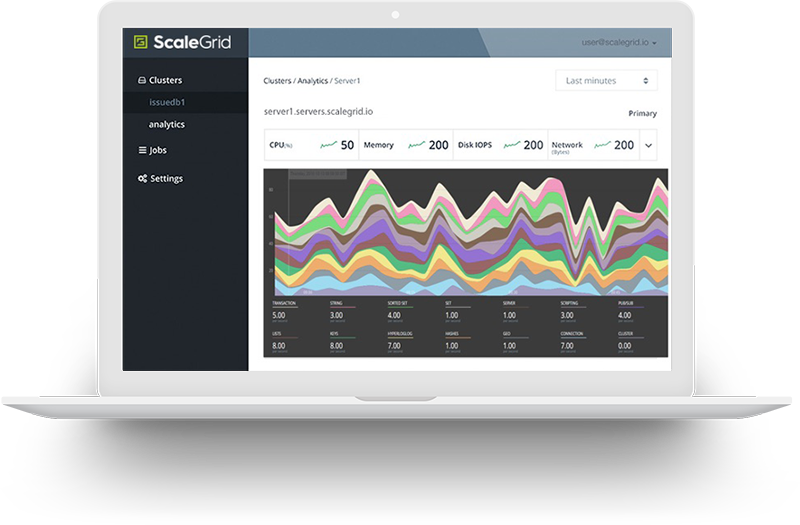The image size is (800, 525).
Task: Select the Memory metric tab
Action: coord(406,145)
